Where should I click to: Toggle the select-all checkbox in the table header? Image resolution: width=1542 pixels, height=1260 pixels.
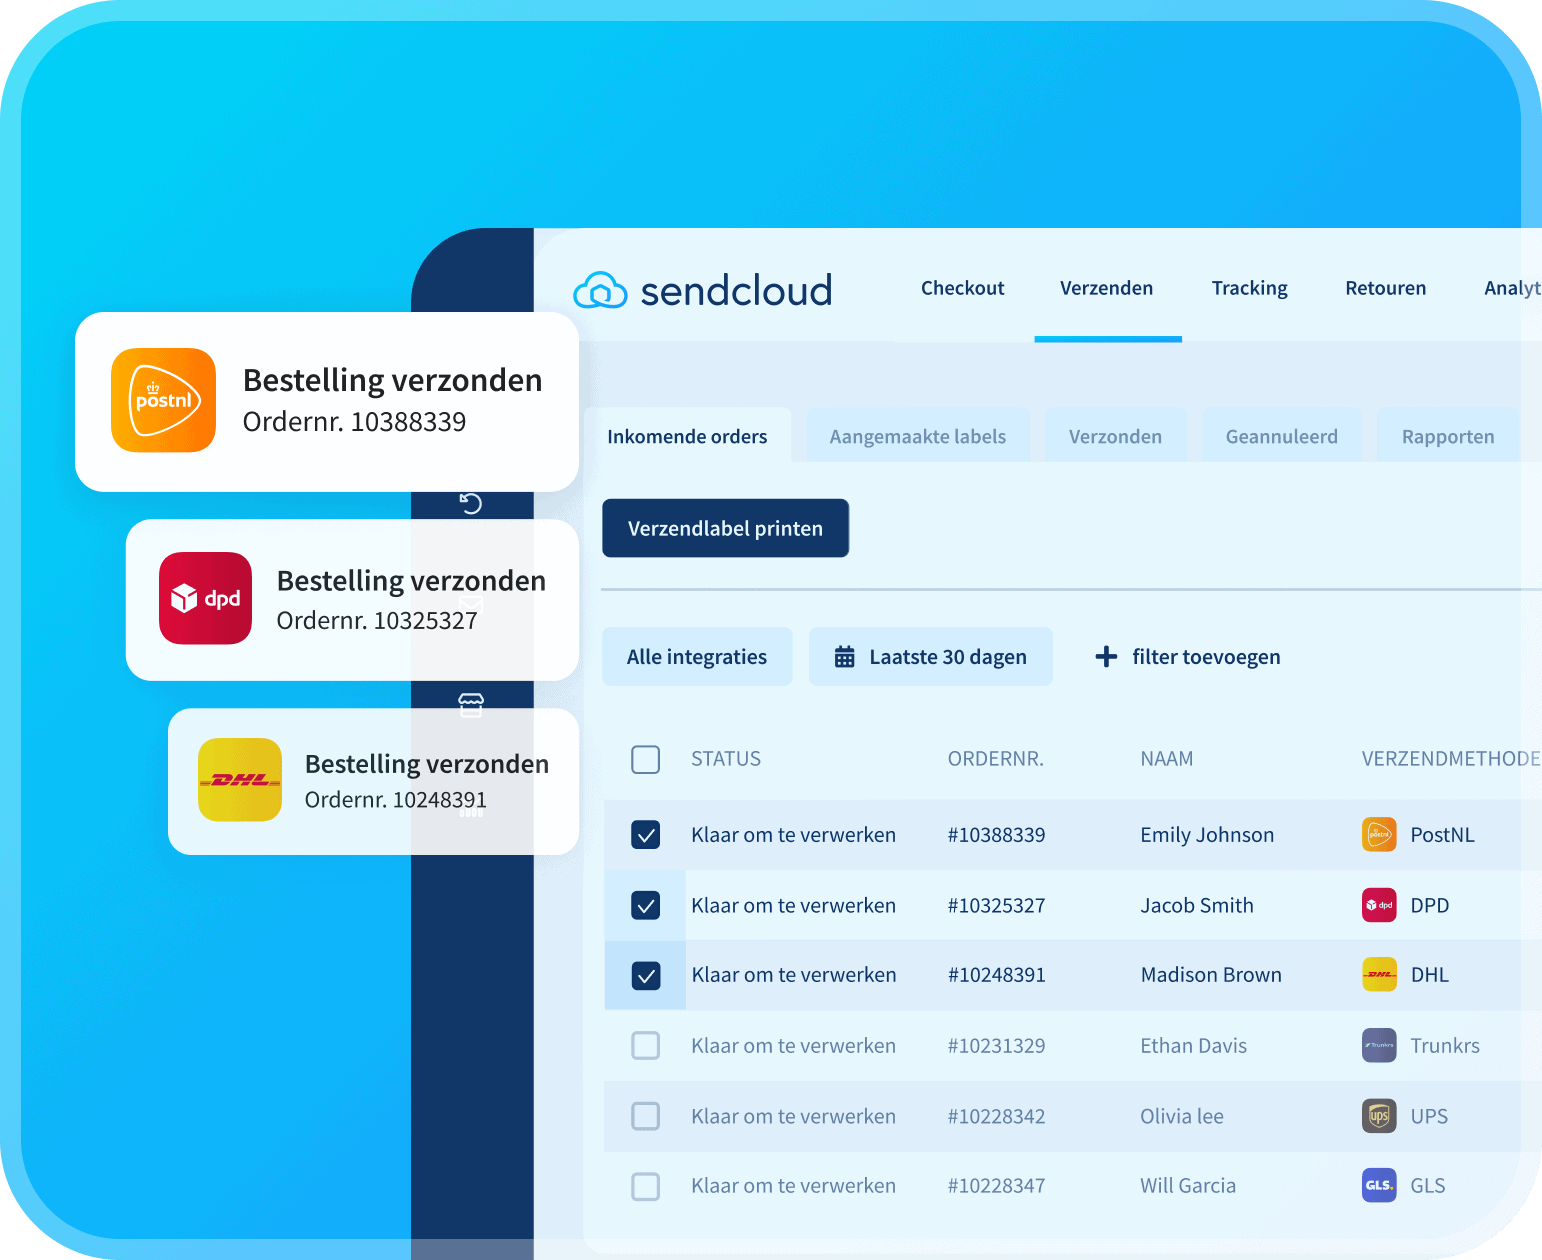click(646, 759)
